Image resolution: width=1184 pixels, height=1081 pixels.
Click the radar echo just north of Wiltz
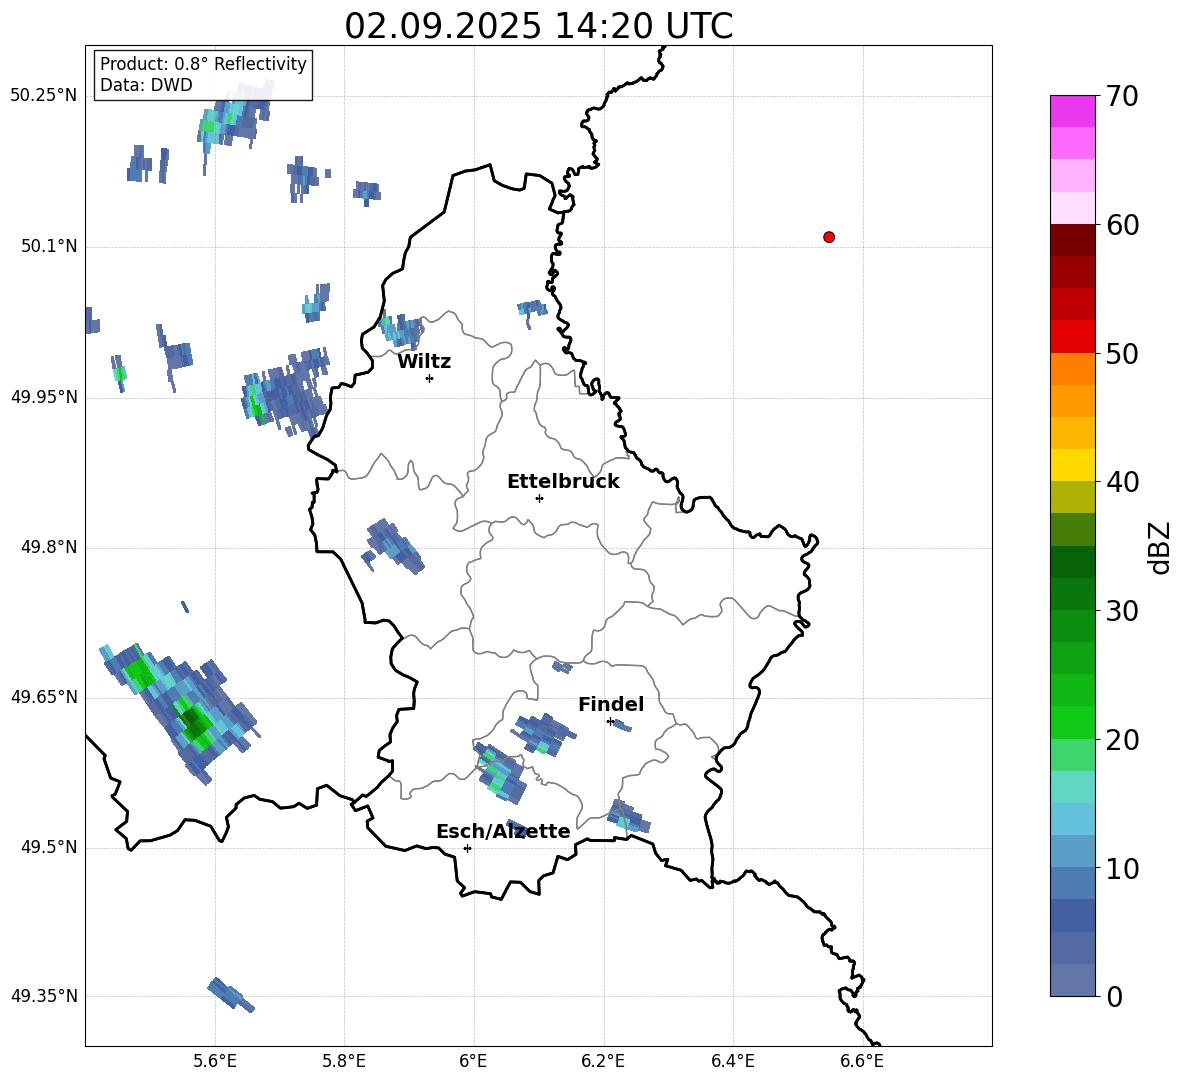401,329
